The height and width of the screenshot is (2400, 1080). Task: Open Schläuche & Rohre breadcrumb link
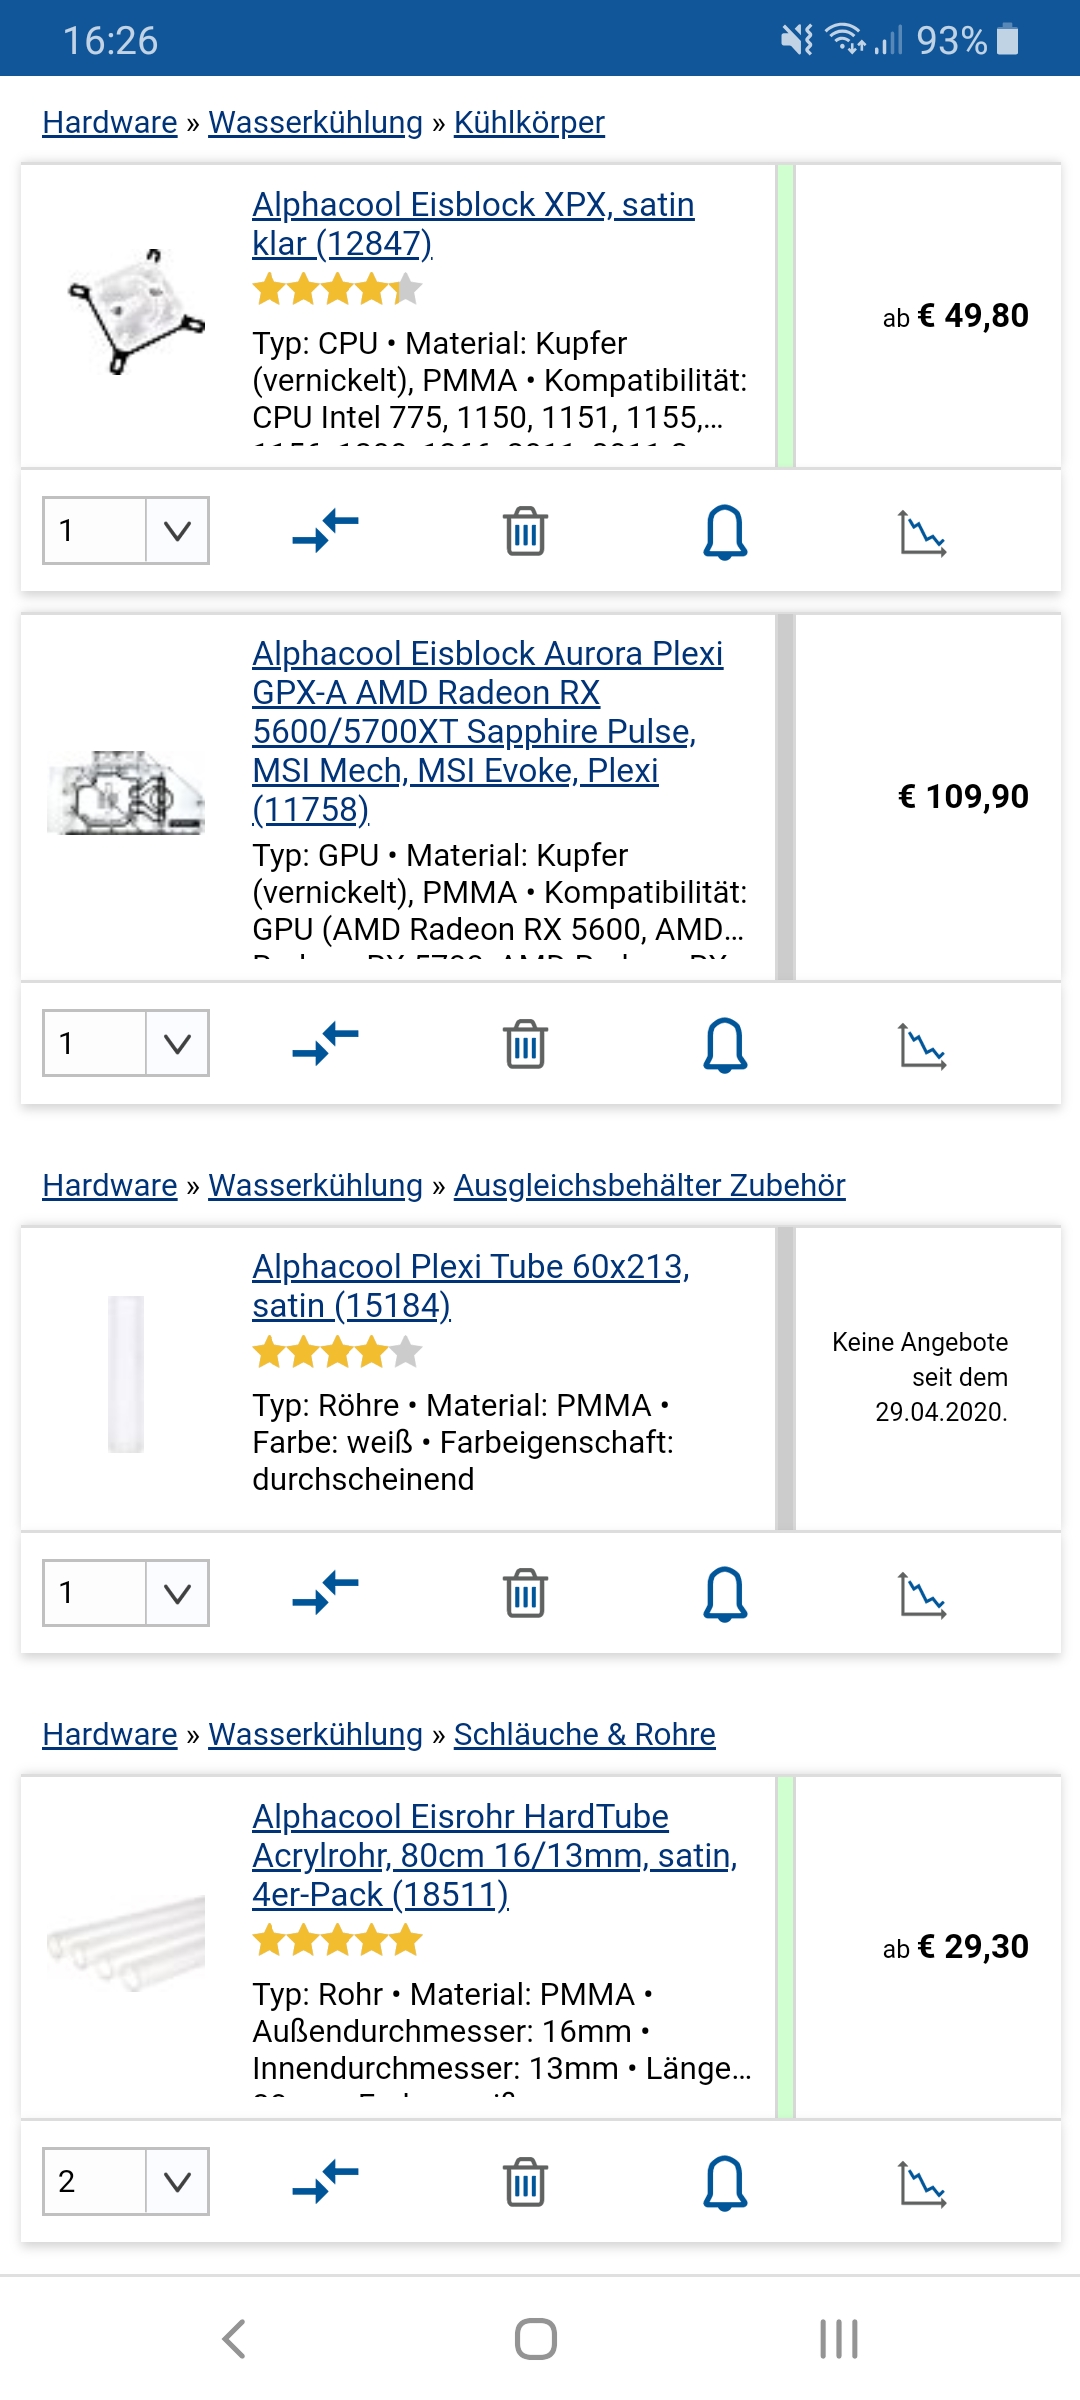coord(585,1734)
